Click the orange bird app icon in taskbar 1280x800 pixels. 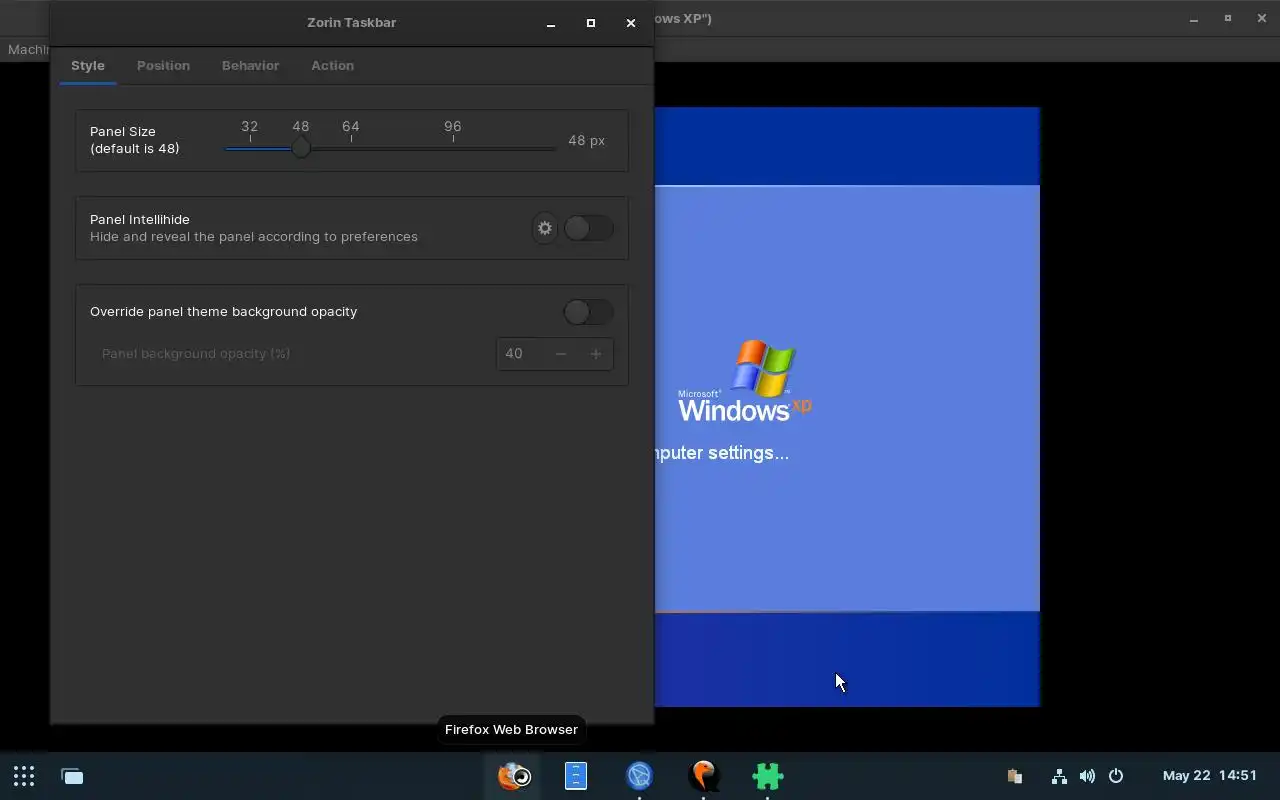click(x=704, y=776)
